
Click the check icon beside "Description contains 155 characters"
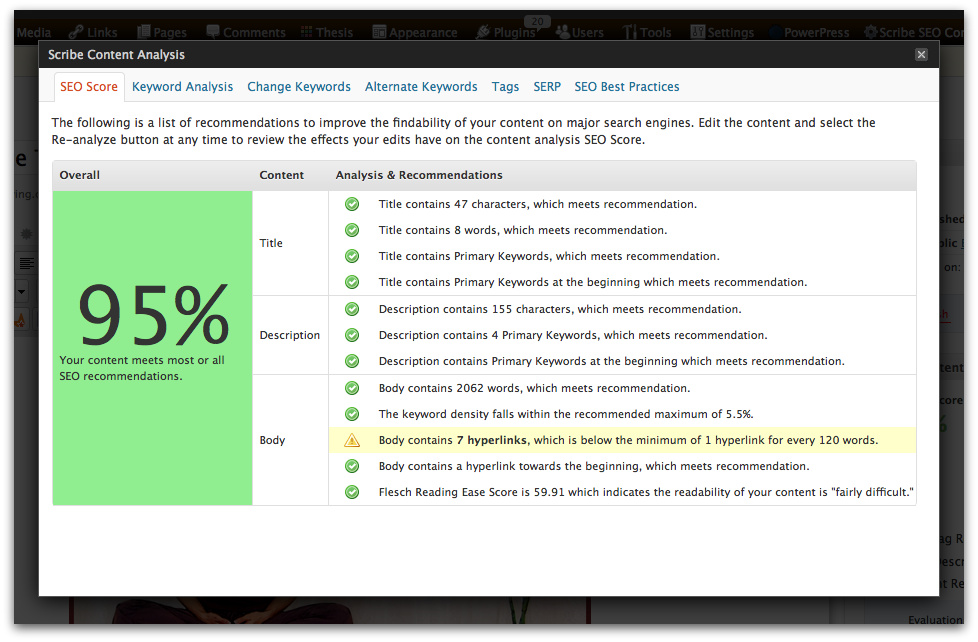[352, 309]
